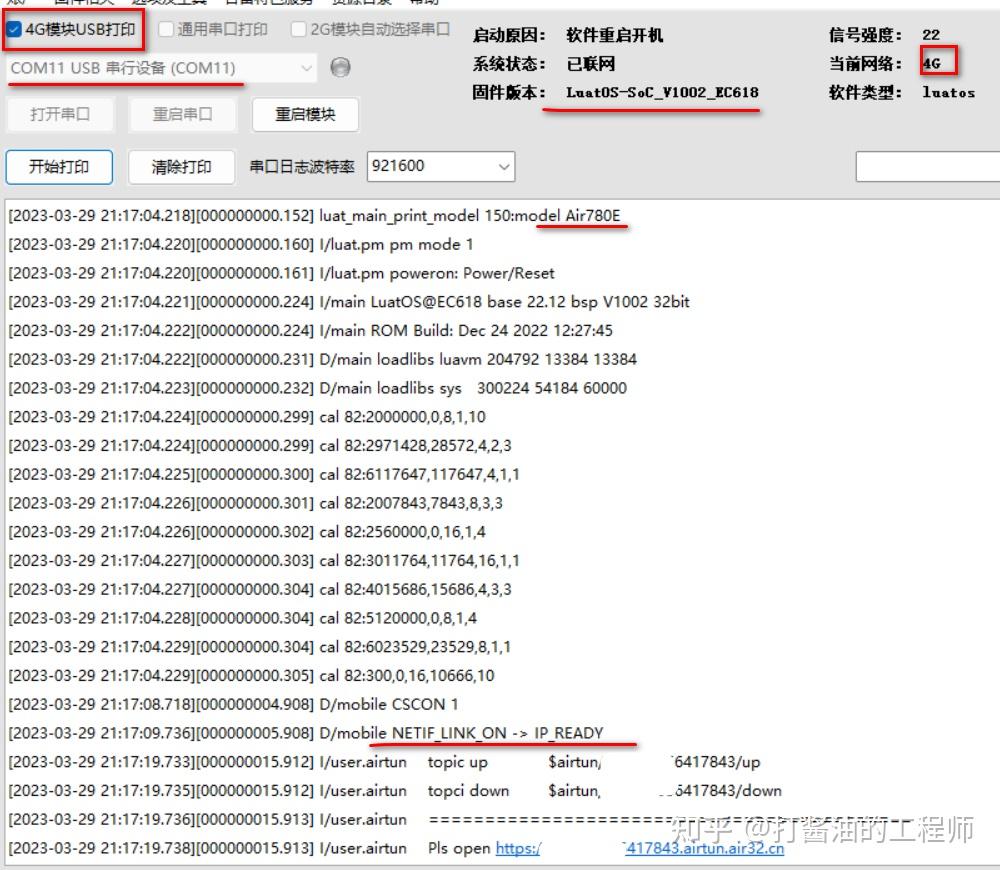Click the 重启串口 button
The width and height of the screenshot is (1000, 870).
tap(182, 114)
